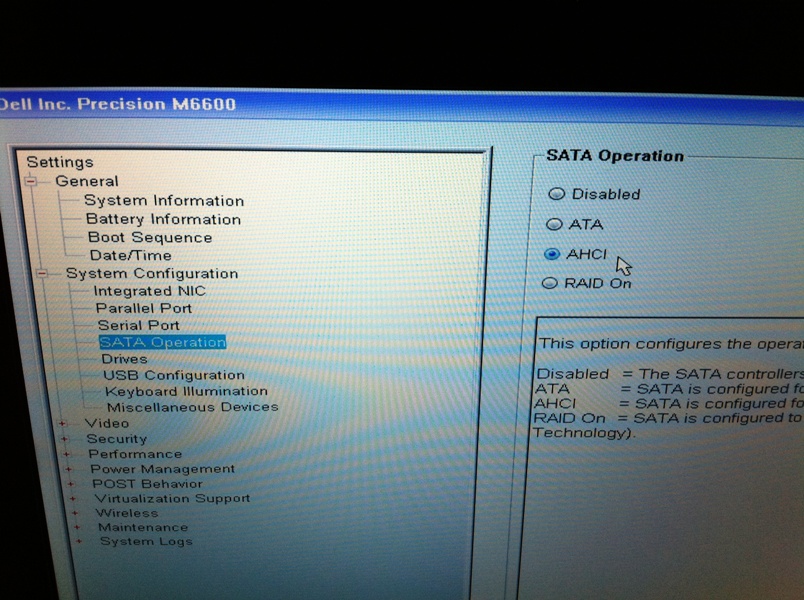Collapse the System Configuration section
Viewport: 804px width, 600px height.
43,273
